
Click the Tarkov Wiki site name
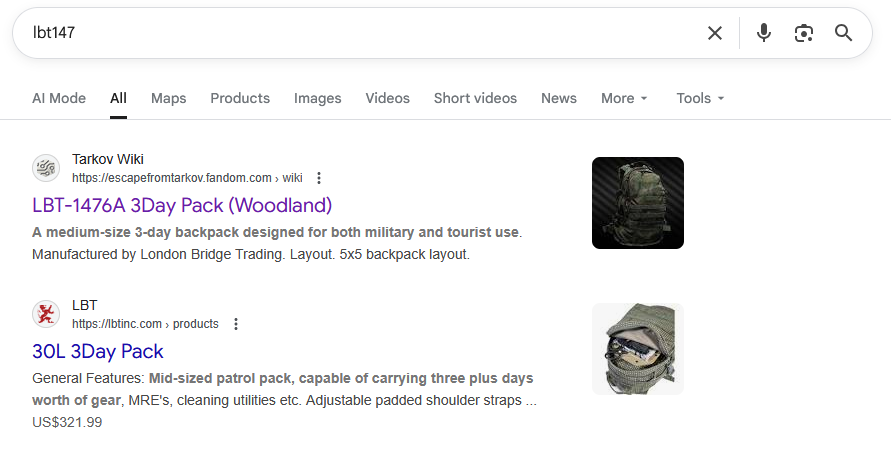pos(108,159)
